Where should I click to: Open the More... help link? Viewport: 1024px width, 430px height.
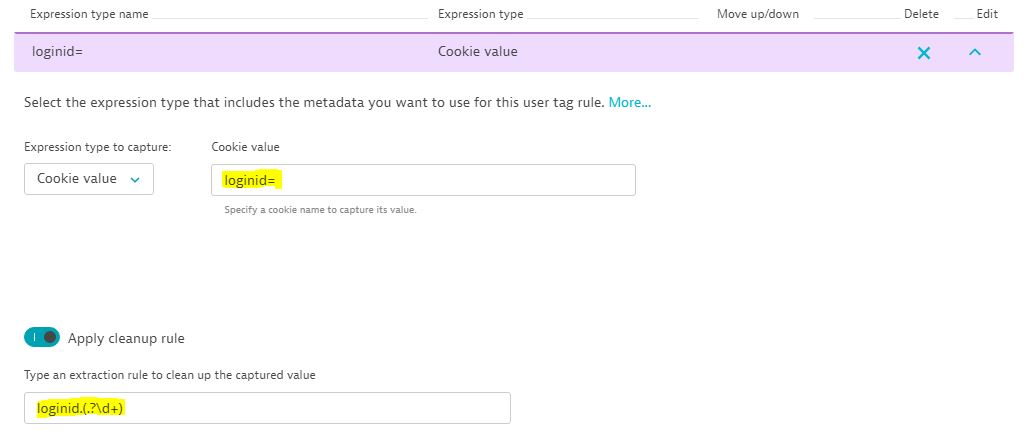tap(630, 102)
